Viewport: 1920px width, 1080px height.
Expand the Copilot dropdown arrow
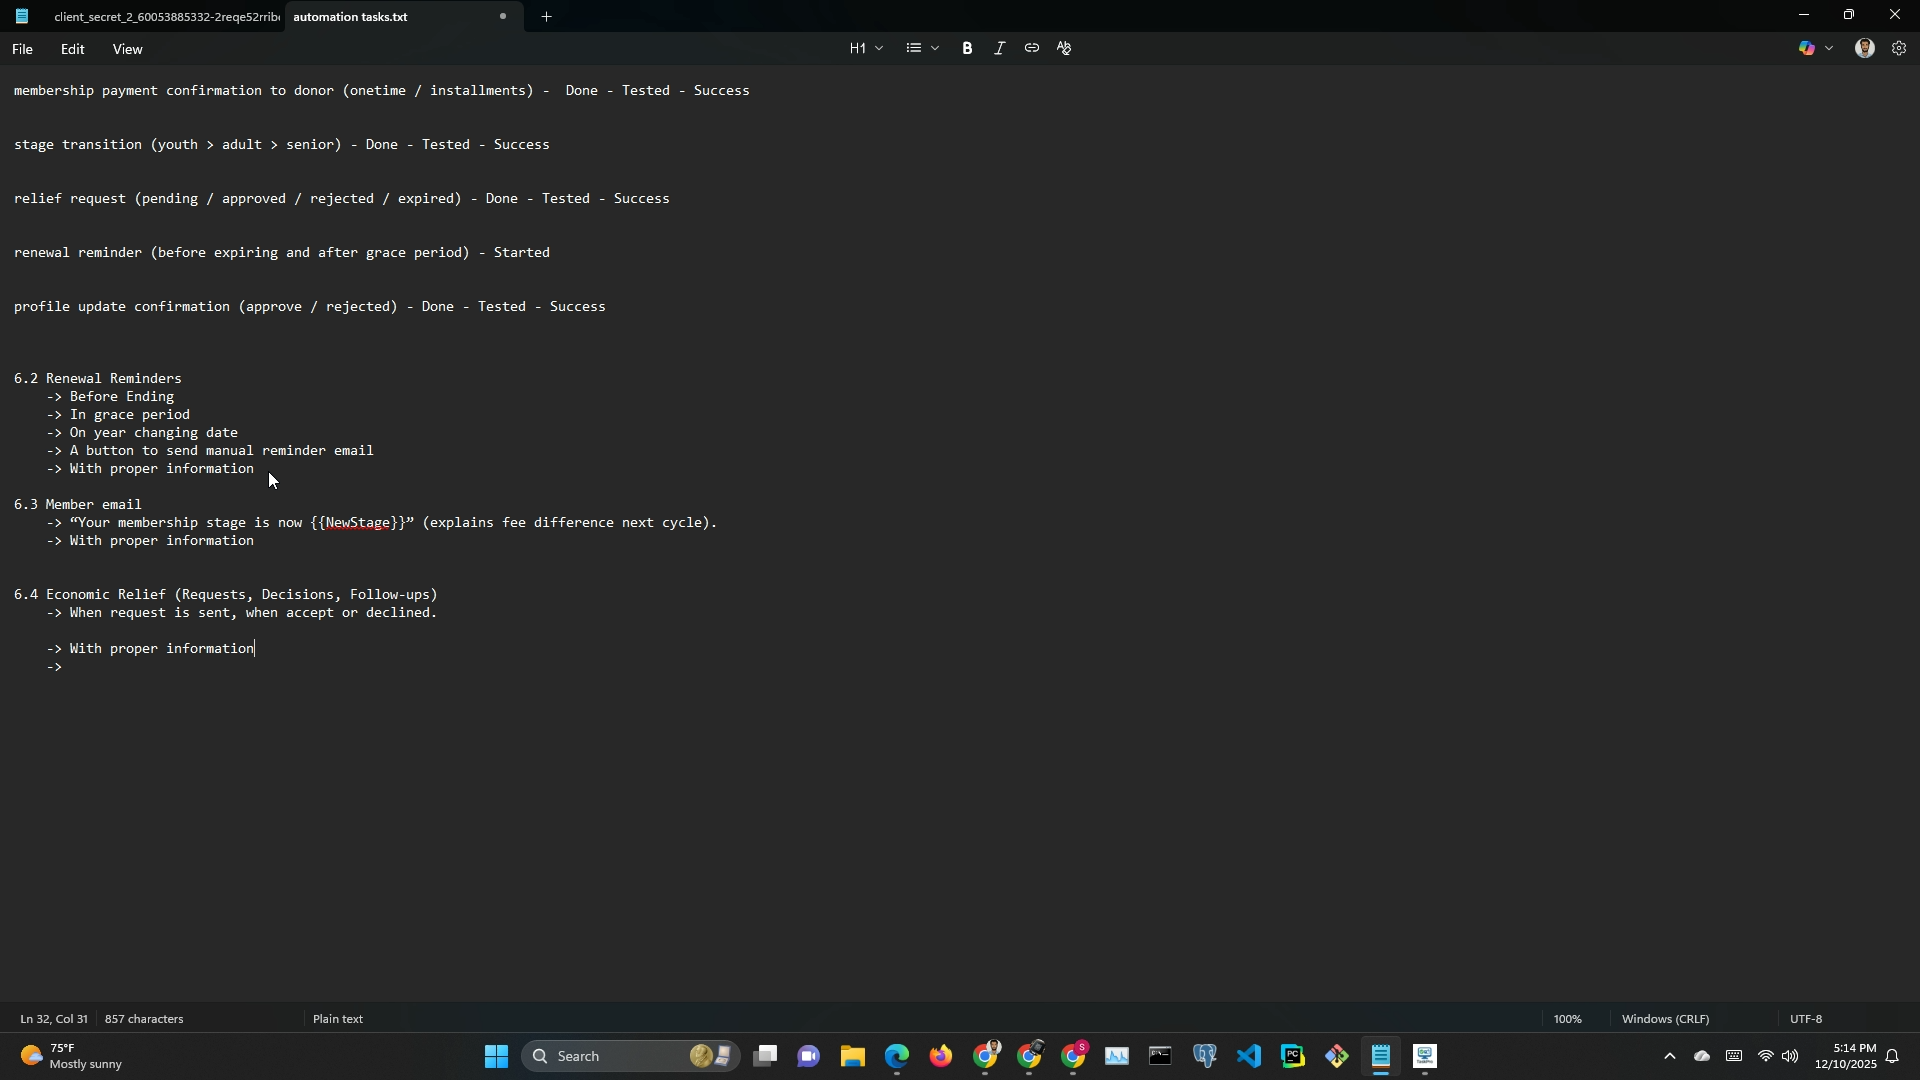[x=1830, y=48]
